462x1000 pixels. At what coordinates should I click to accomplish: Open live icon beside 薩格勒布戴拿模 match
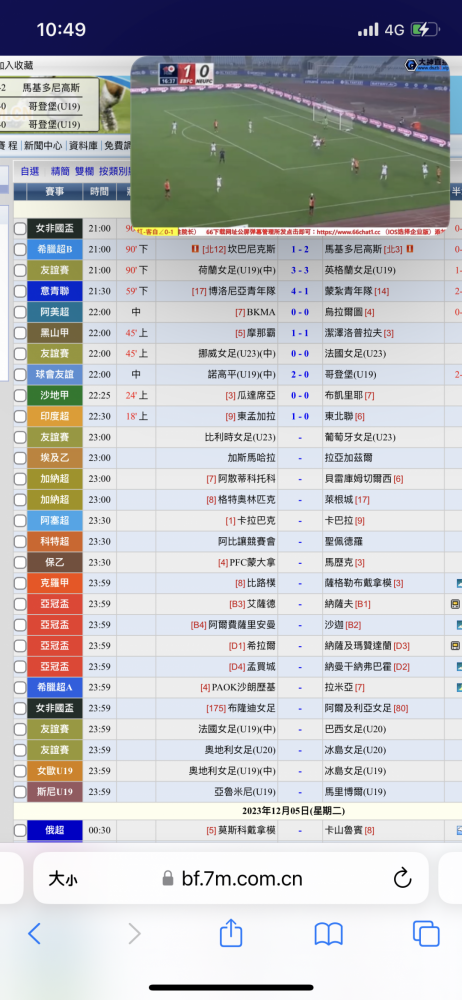click(x=458, y=583)
